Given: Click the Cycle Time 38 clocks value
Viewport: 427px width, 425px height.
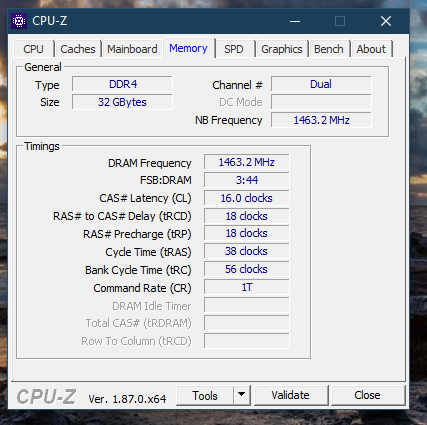Looking at the screenshot, I should point(247,251).
